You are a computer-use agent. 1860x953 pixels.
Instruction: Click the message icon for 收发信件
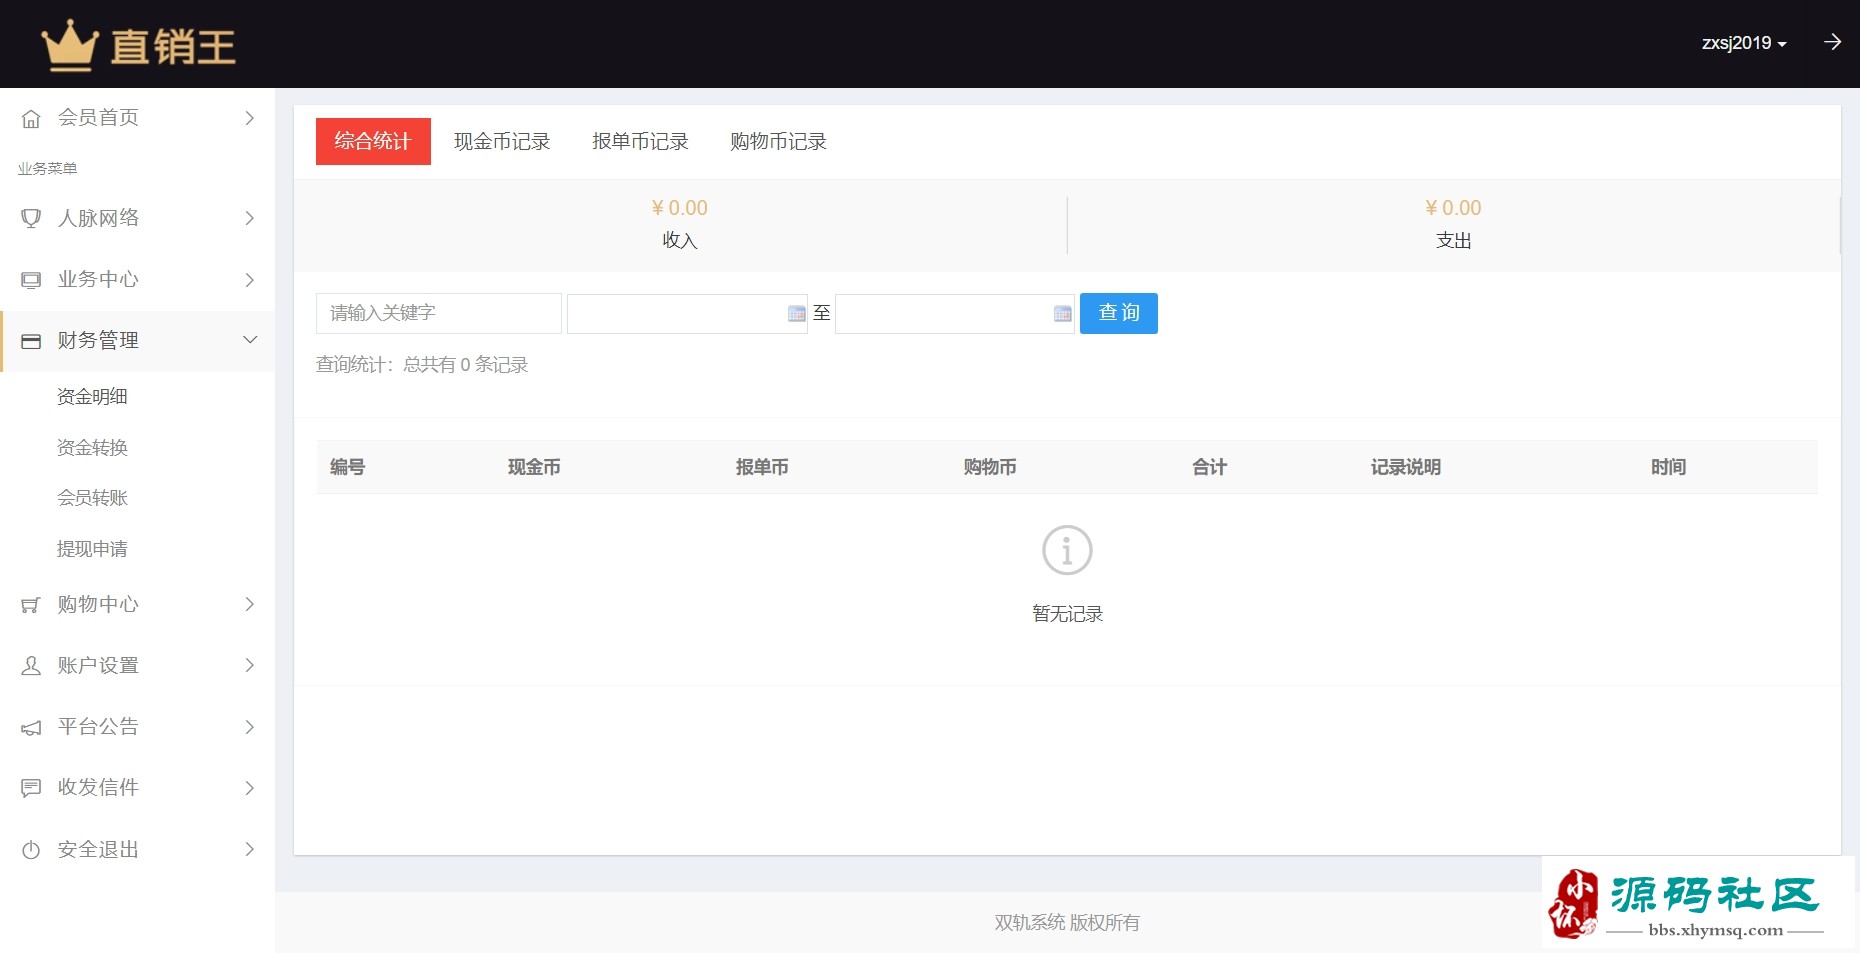click(x=31, y=788)
